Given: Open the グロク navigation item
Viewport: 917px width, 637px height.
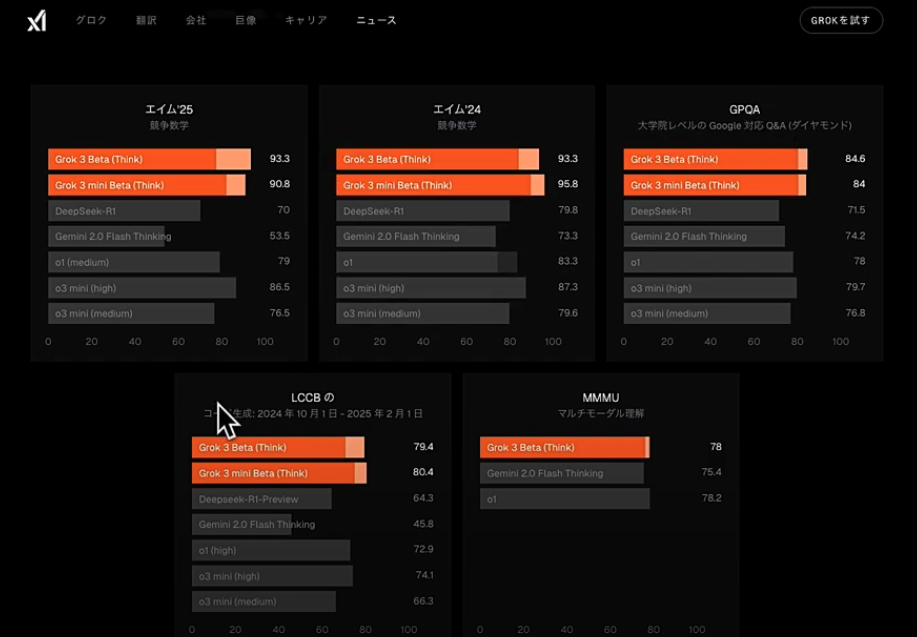Looking at the screenshot, I should (91, 20).
